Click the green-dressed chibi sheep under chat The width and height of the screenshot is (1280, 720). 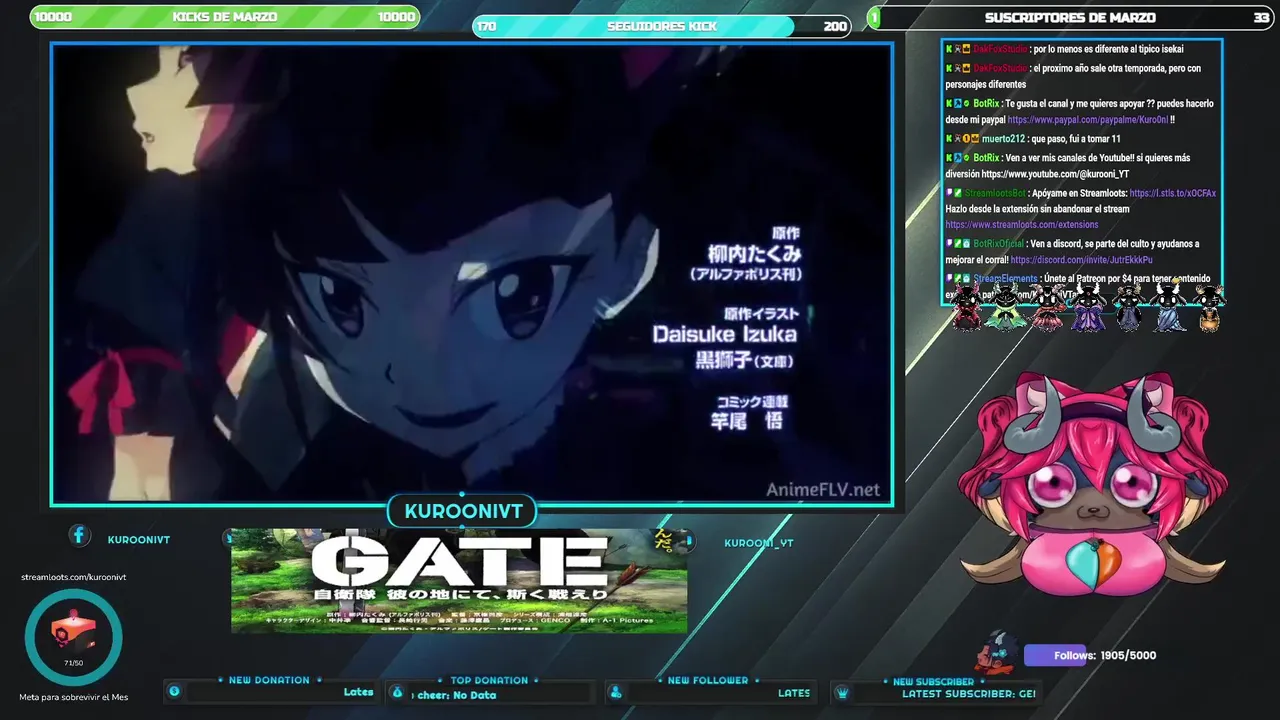[1005, 306]
